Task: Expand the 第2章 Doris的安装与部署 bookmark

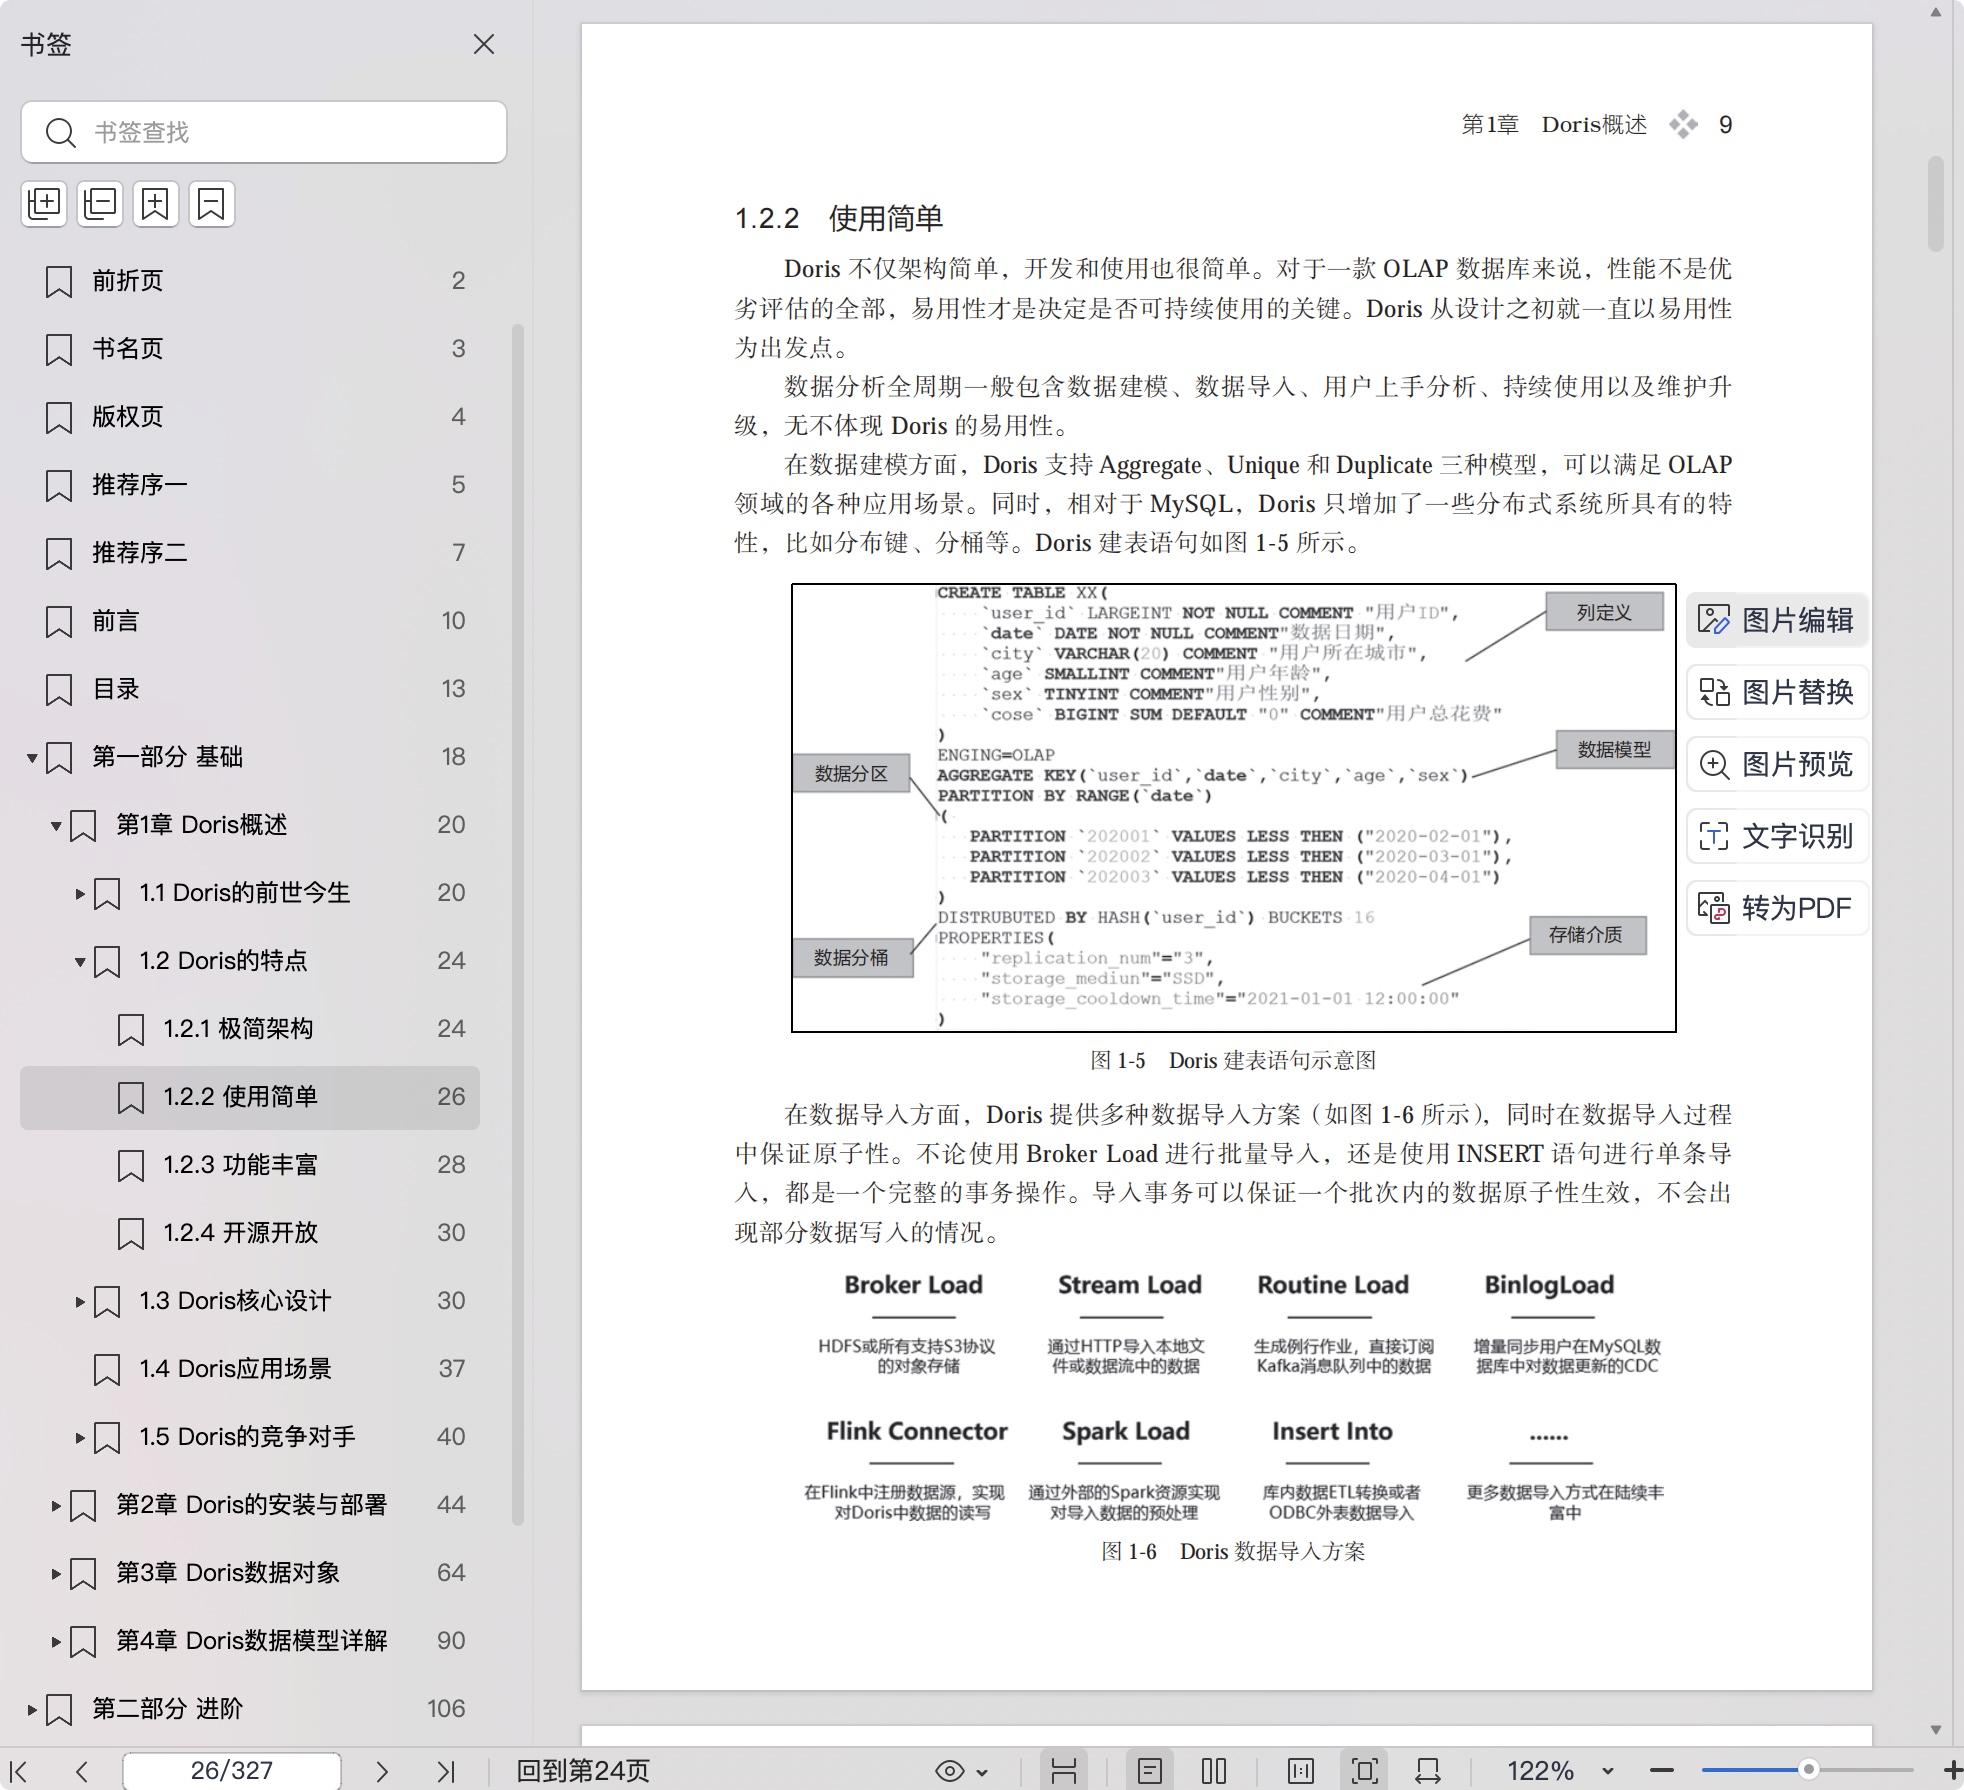Action: pyautogui.click(x=56, y=1506)
